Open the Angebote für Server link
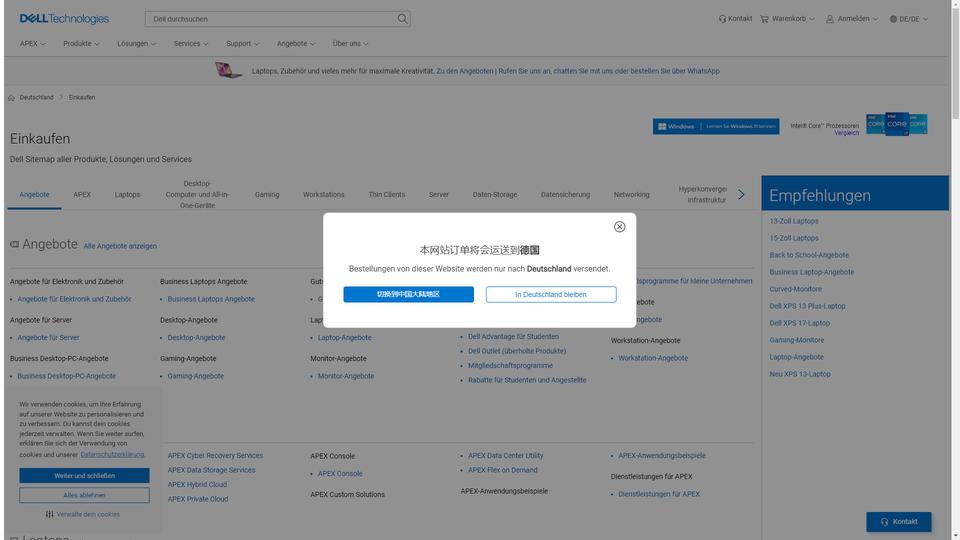 click(48, 338)
